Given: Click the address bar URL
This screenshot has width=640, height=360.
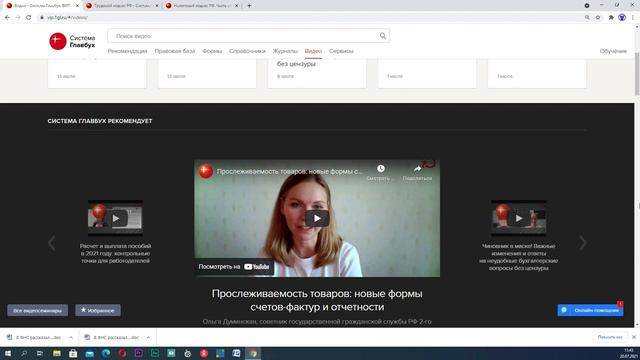Looking at the screenshot, I should pos(67,18).
